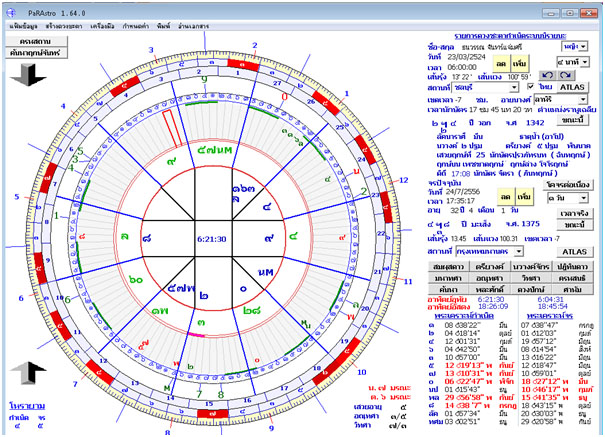Viewport: 605px width, 437px height.
Task: Click the มหาทศา button
Action: click(448, 278)
